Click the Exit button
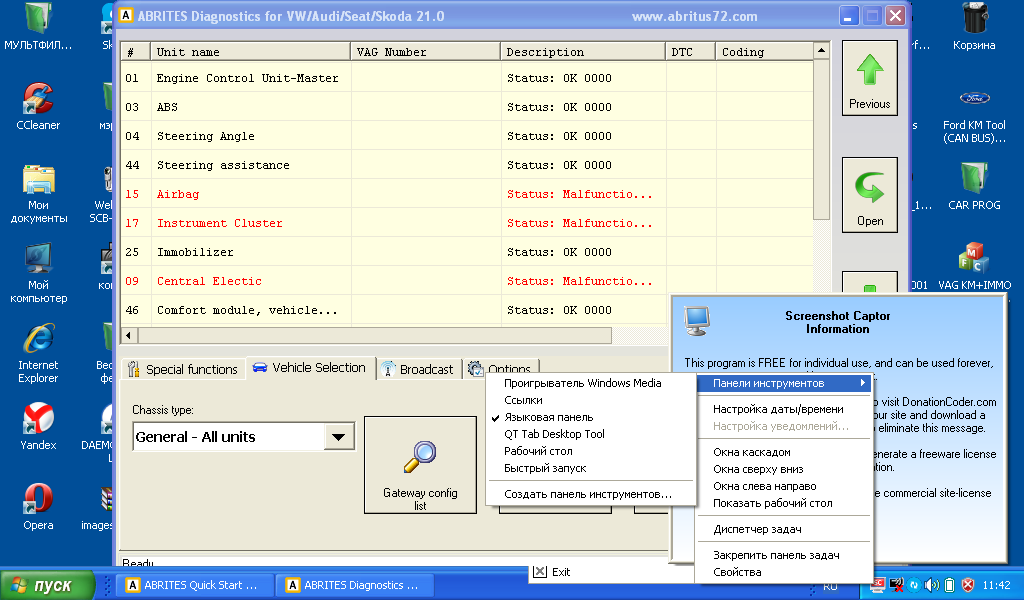Screen dimensions: 1024x600 click(552, 572)
